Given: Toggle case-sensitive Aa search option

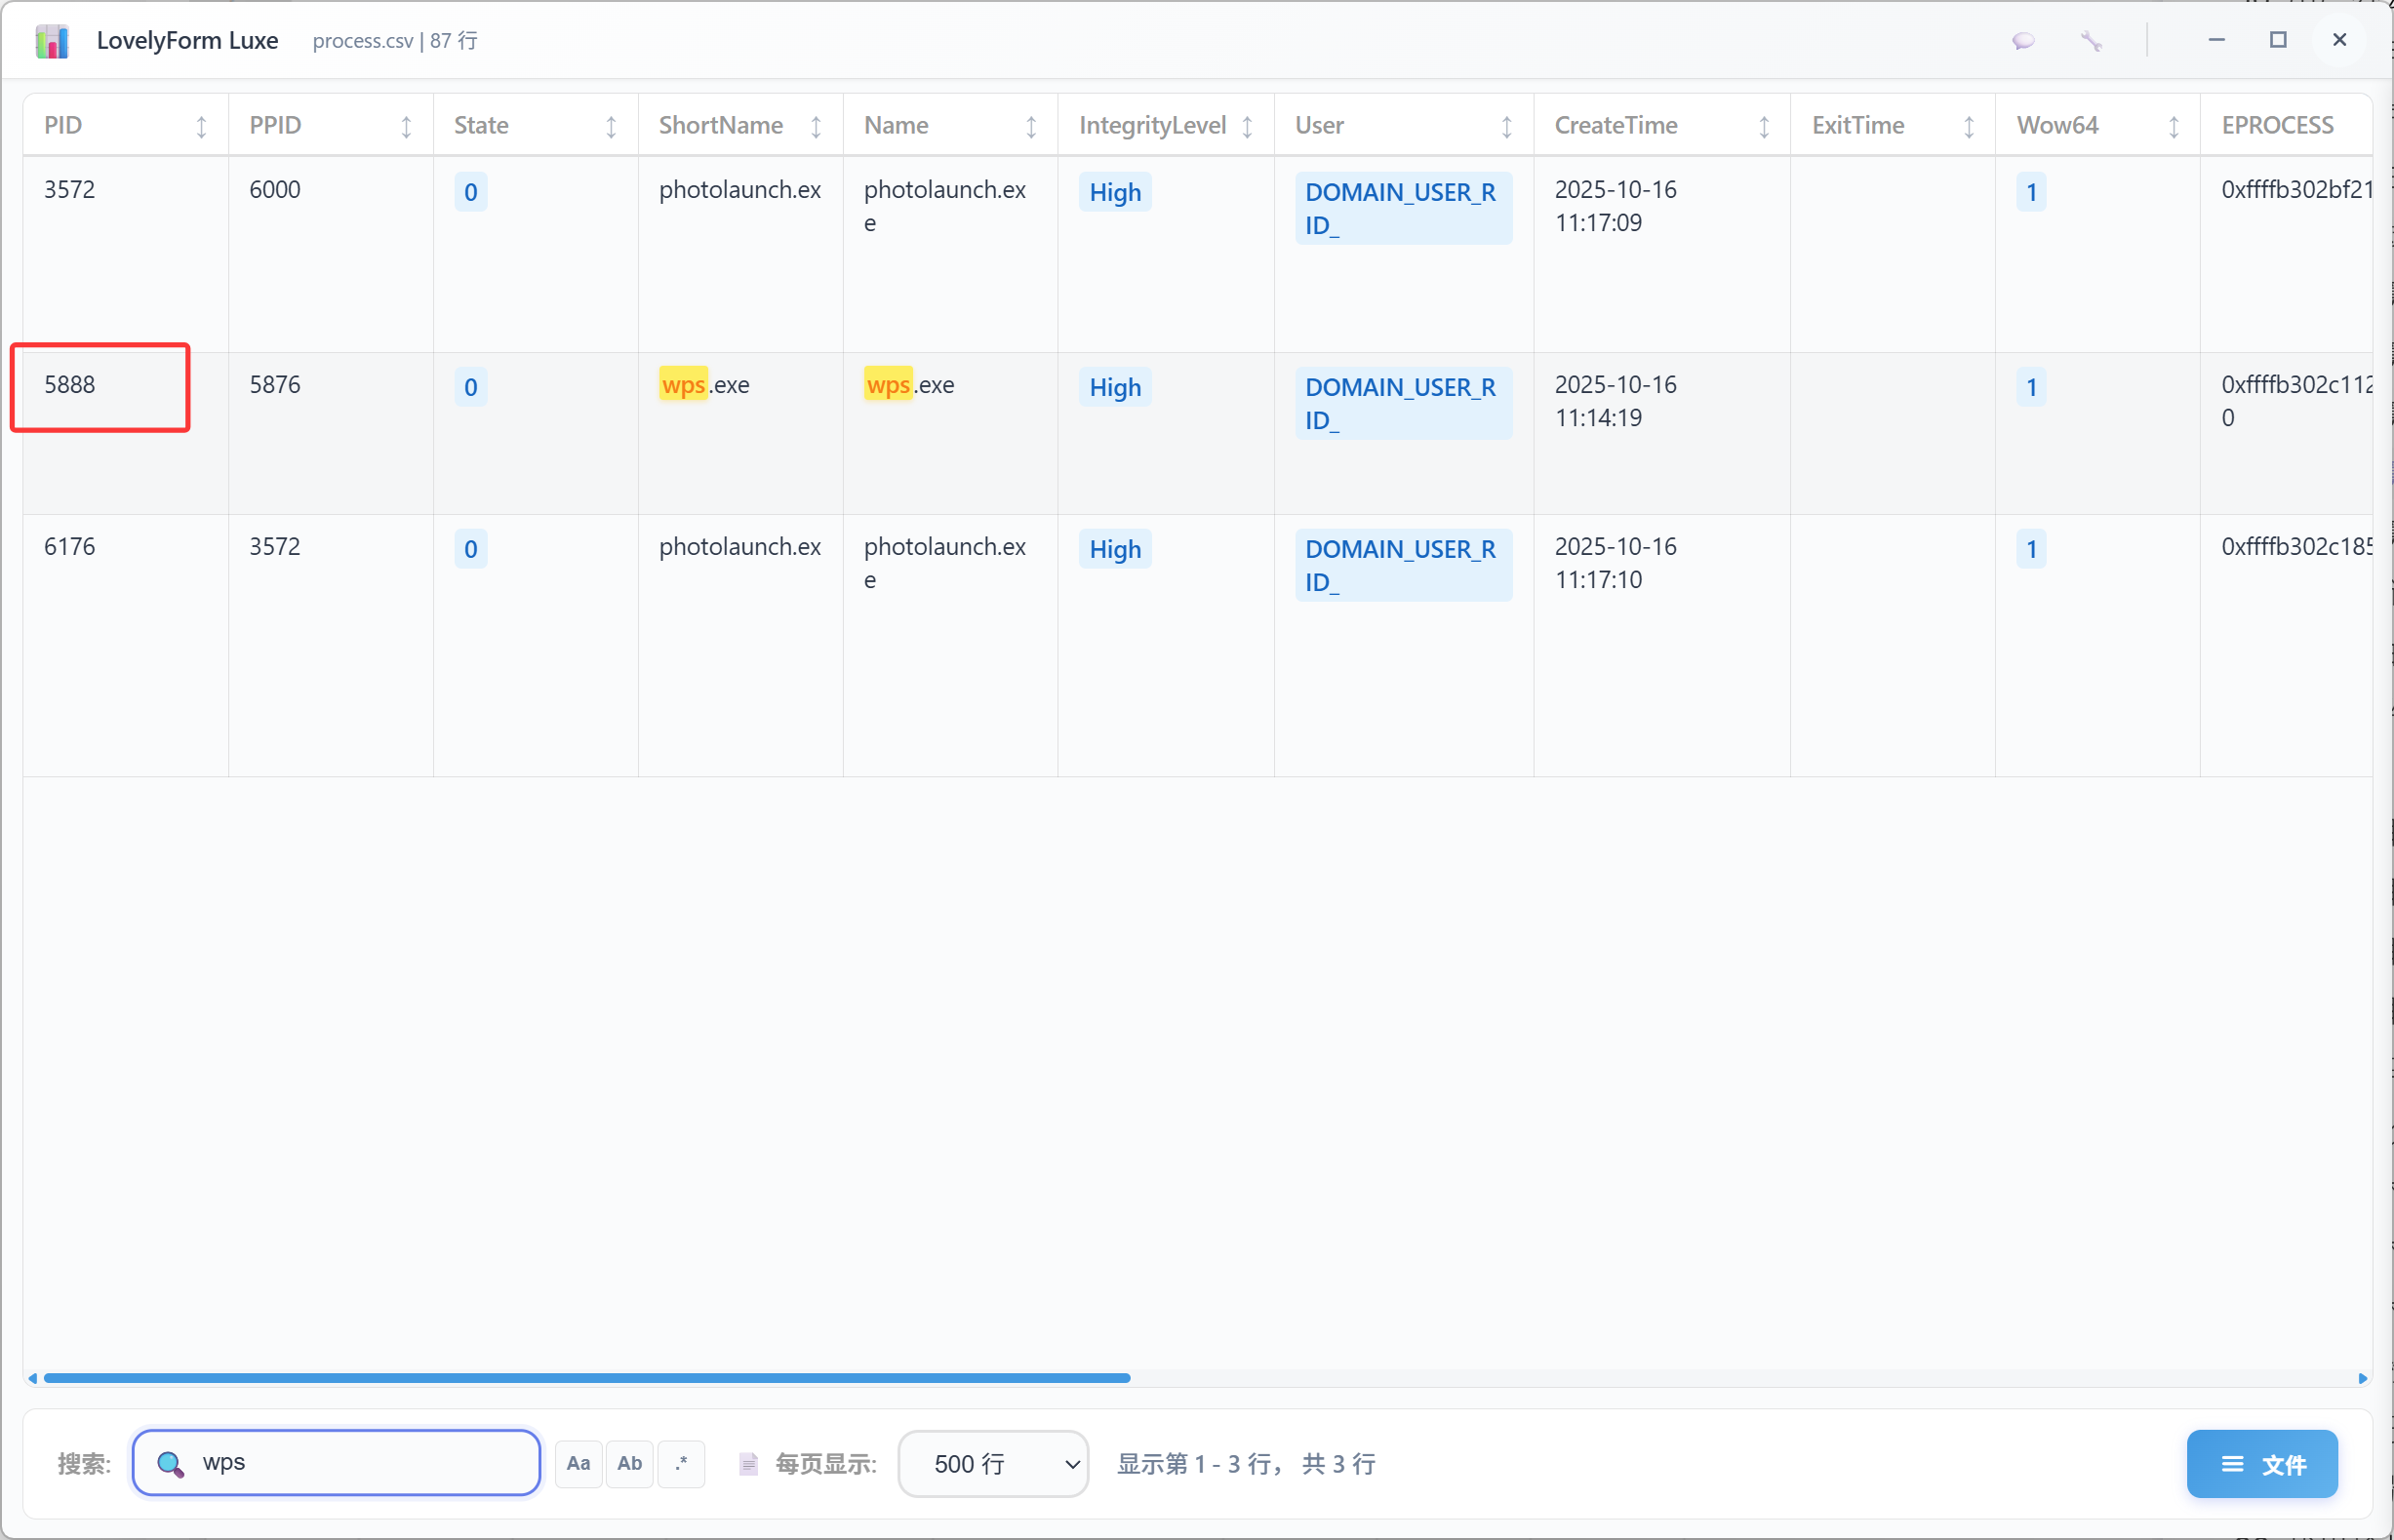Looking at the screenshot, I should tap(578, 1464).
